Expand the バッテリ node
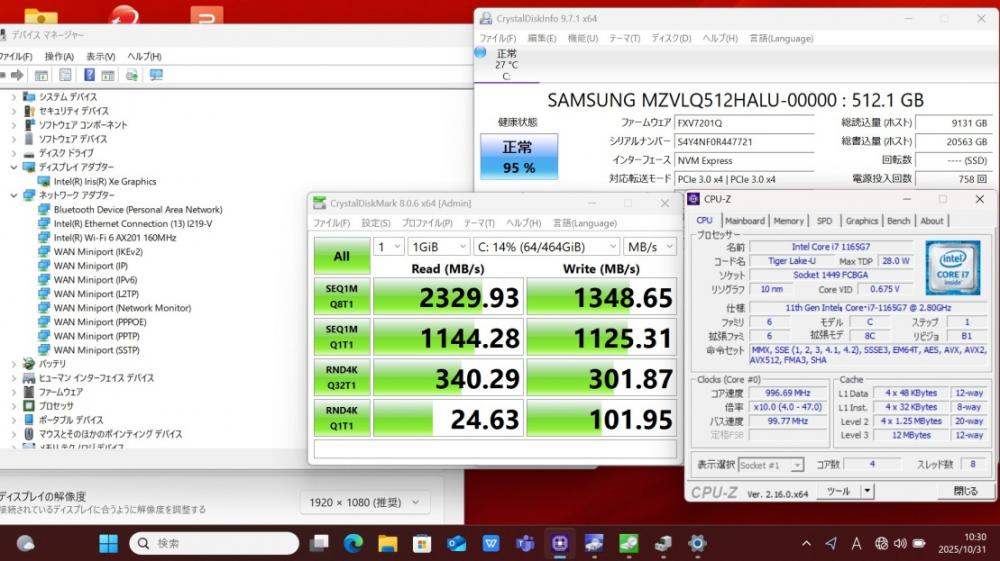The width and height of the screenshot is (1000, 561). pyautogui.click(x=13, y=363)
